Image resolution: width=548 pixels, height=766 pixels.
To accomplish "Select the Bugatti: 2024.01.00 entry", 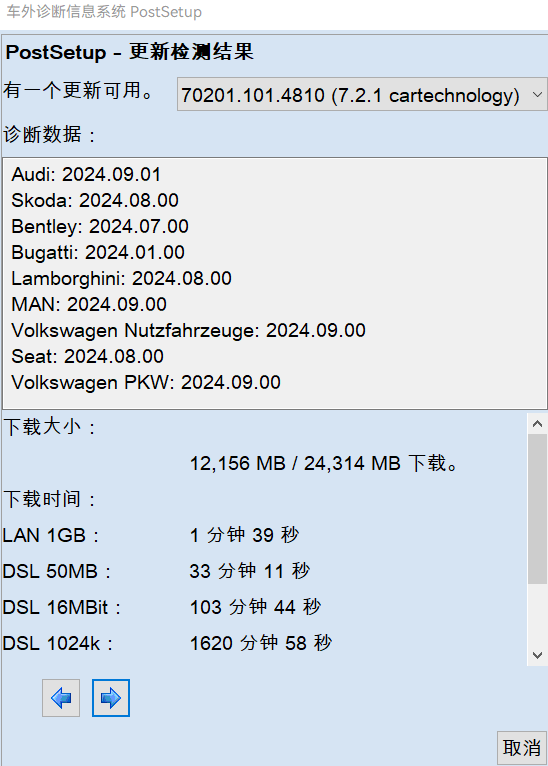I will (x=98, y=253).
